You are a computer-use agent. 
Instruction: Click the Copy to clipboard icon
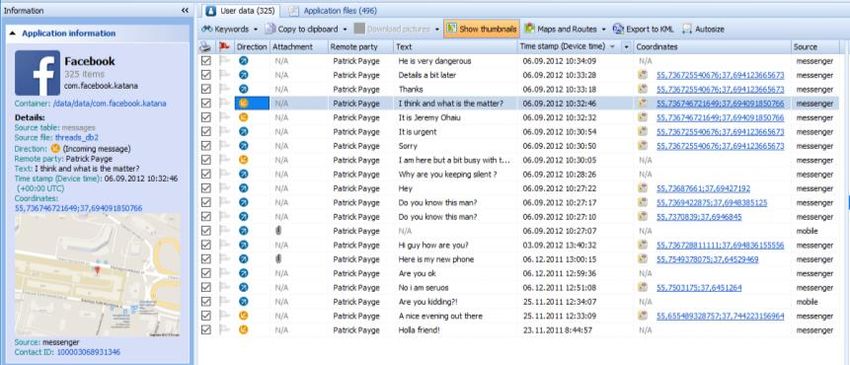(x=271, y=29)
